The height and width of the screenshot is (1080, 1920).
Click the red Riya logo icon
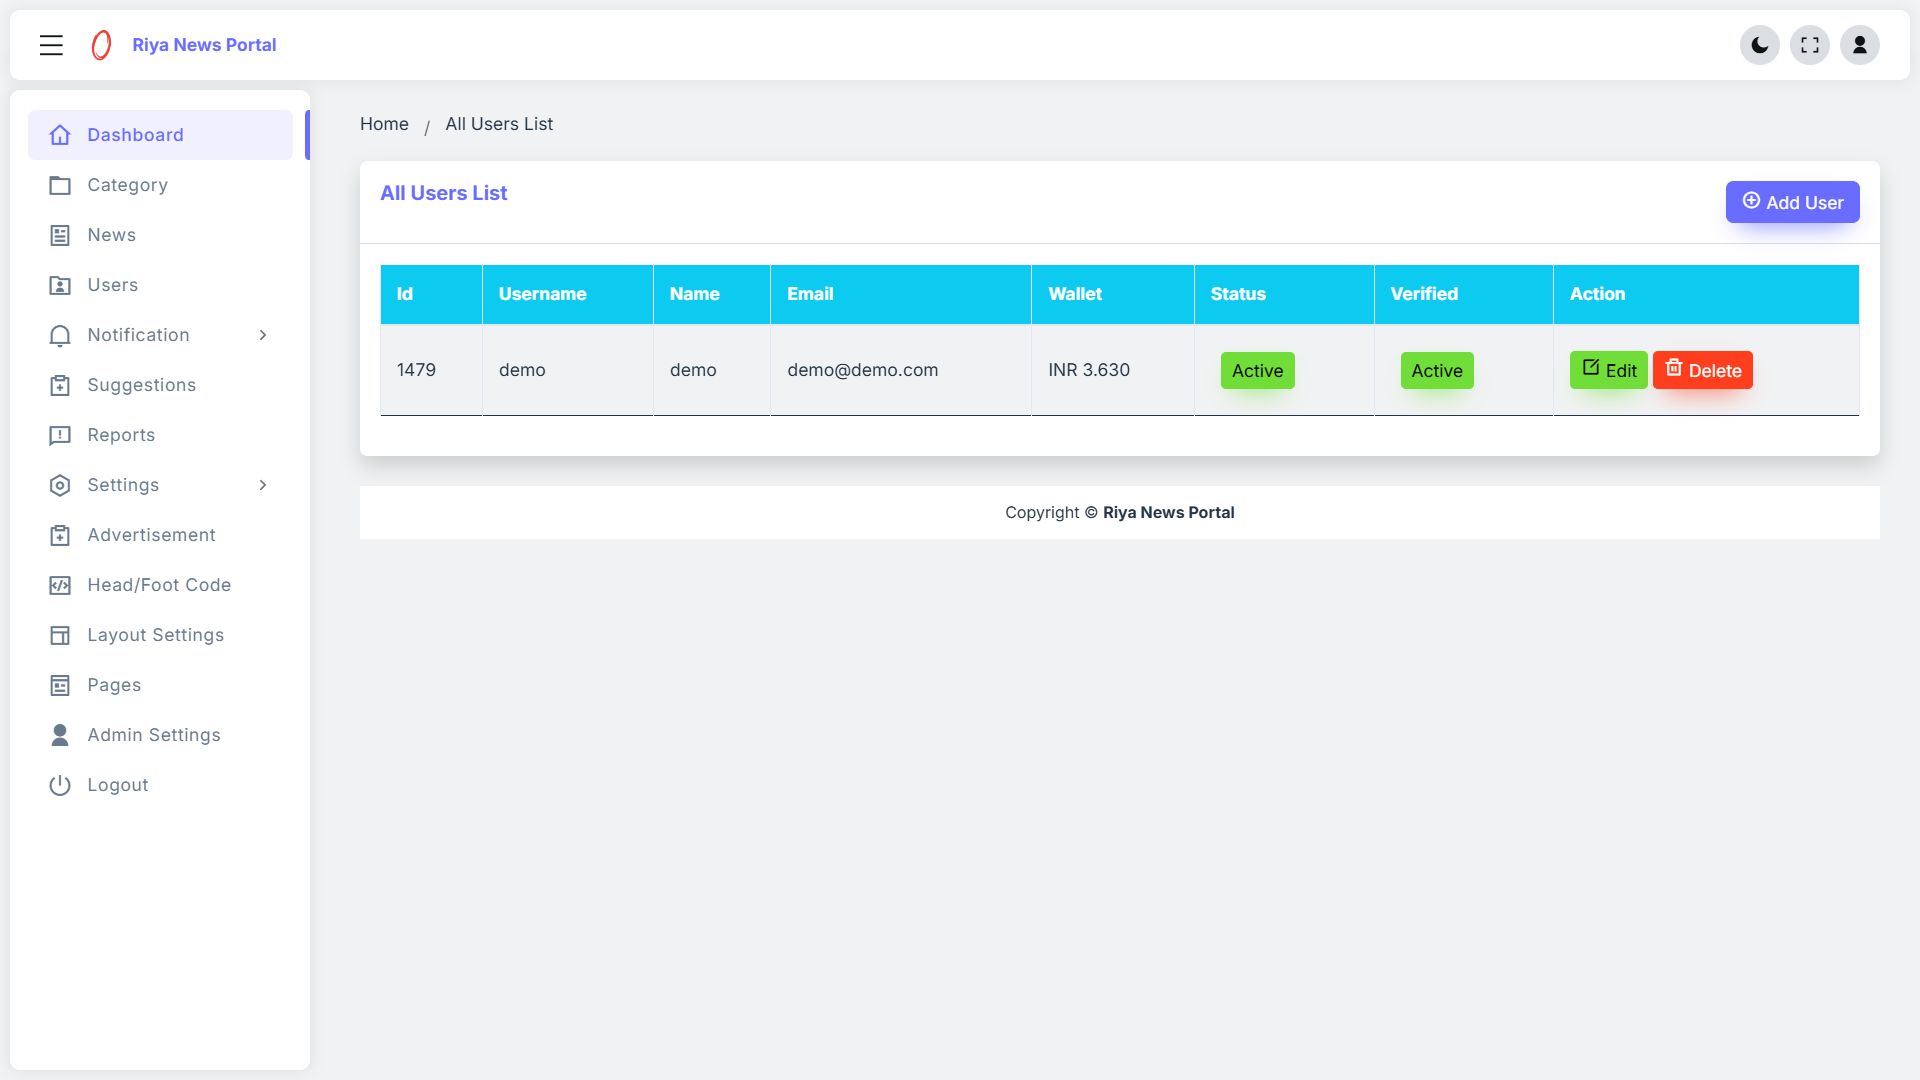pos(101,45)
